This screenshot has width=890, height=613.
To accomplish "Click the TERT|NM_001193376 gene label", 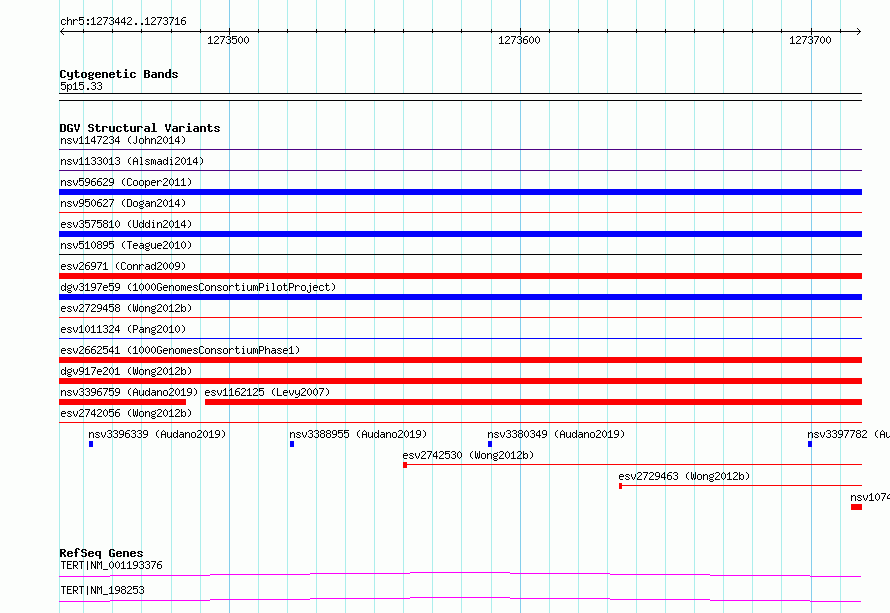I will (111, 565).
